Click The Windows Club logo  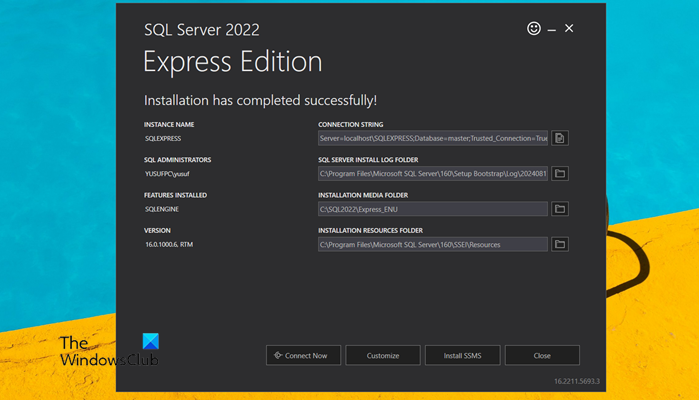(x=107, y=349)
